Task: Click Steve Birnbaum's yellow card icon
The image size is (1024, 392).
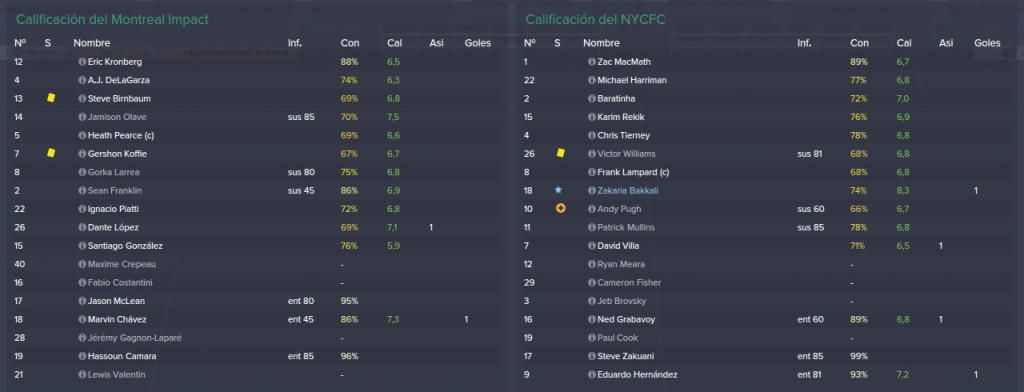Action: pyautogui.click(x=51, y=98)
